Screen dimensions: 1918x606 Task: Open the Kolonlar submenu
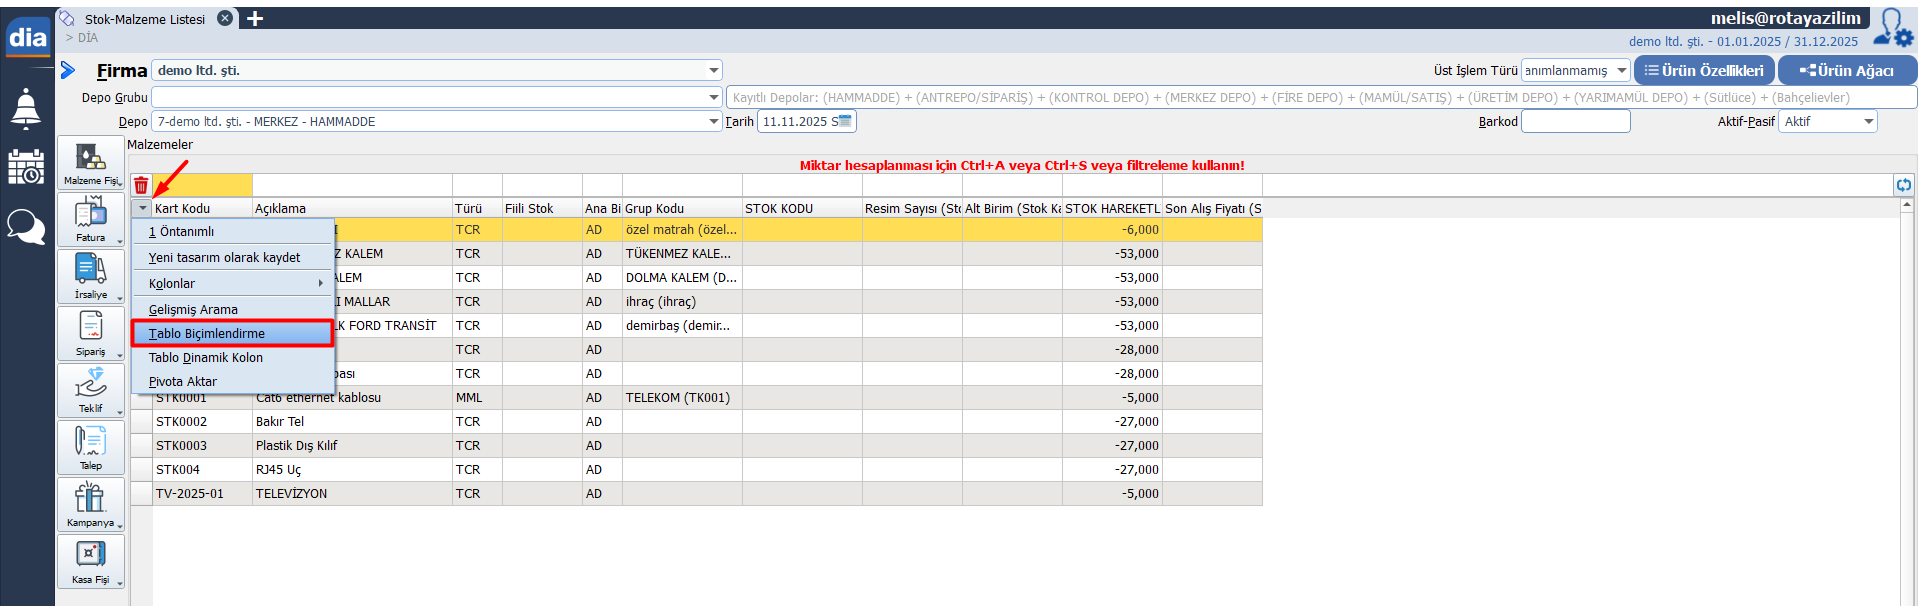(x=234, y=284)
